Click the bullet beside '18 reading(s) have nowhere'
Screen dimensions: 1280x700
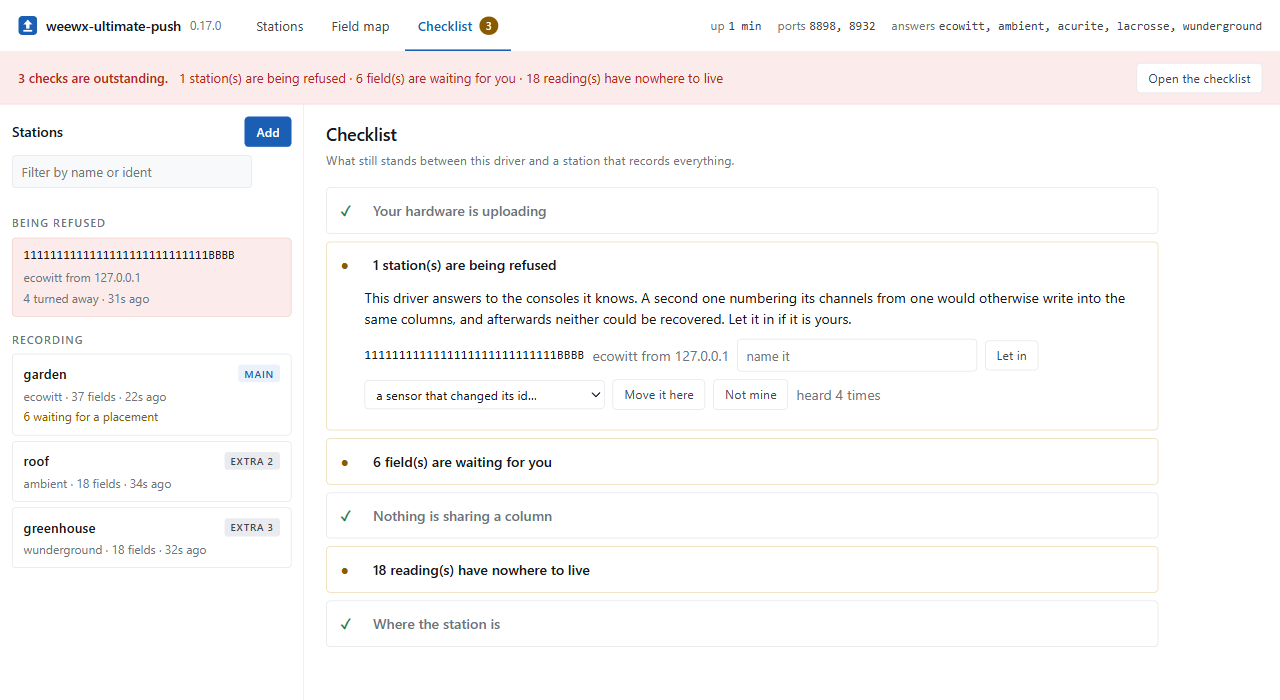(345, 571)
